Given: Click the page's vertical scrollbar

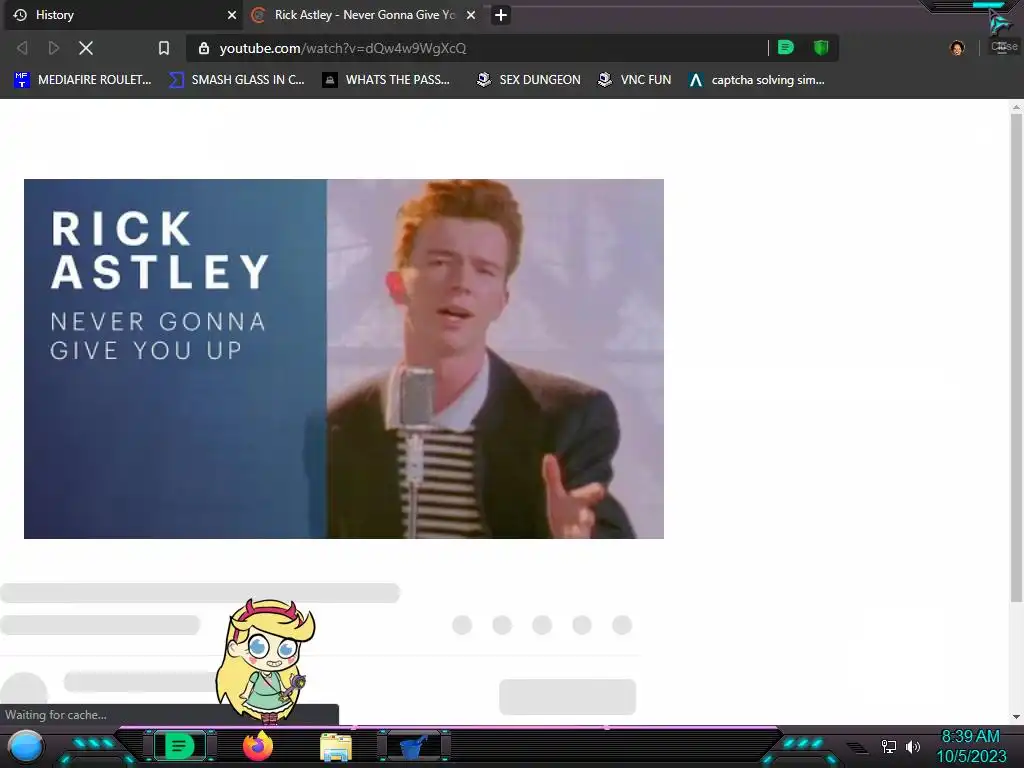Looking at the screenshot, I should [x=1016, y=358].
